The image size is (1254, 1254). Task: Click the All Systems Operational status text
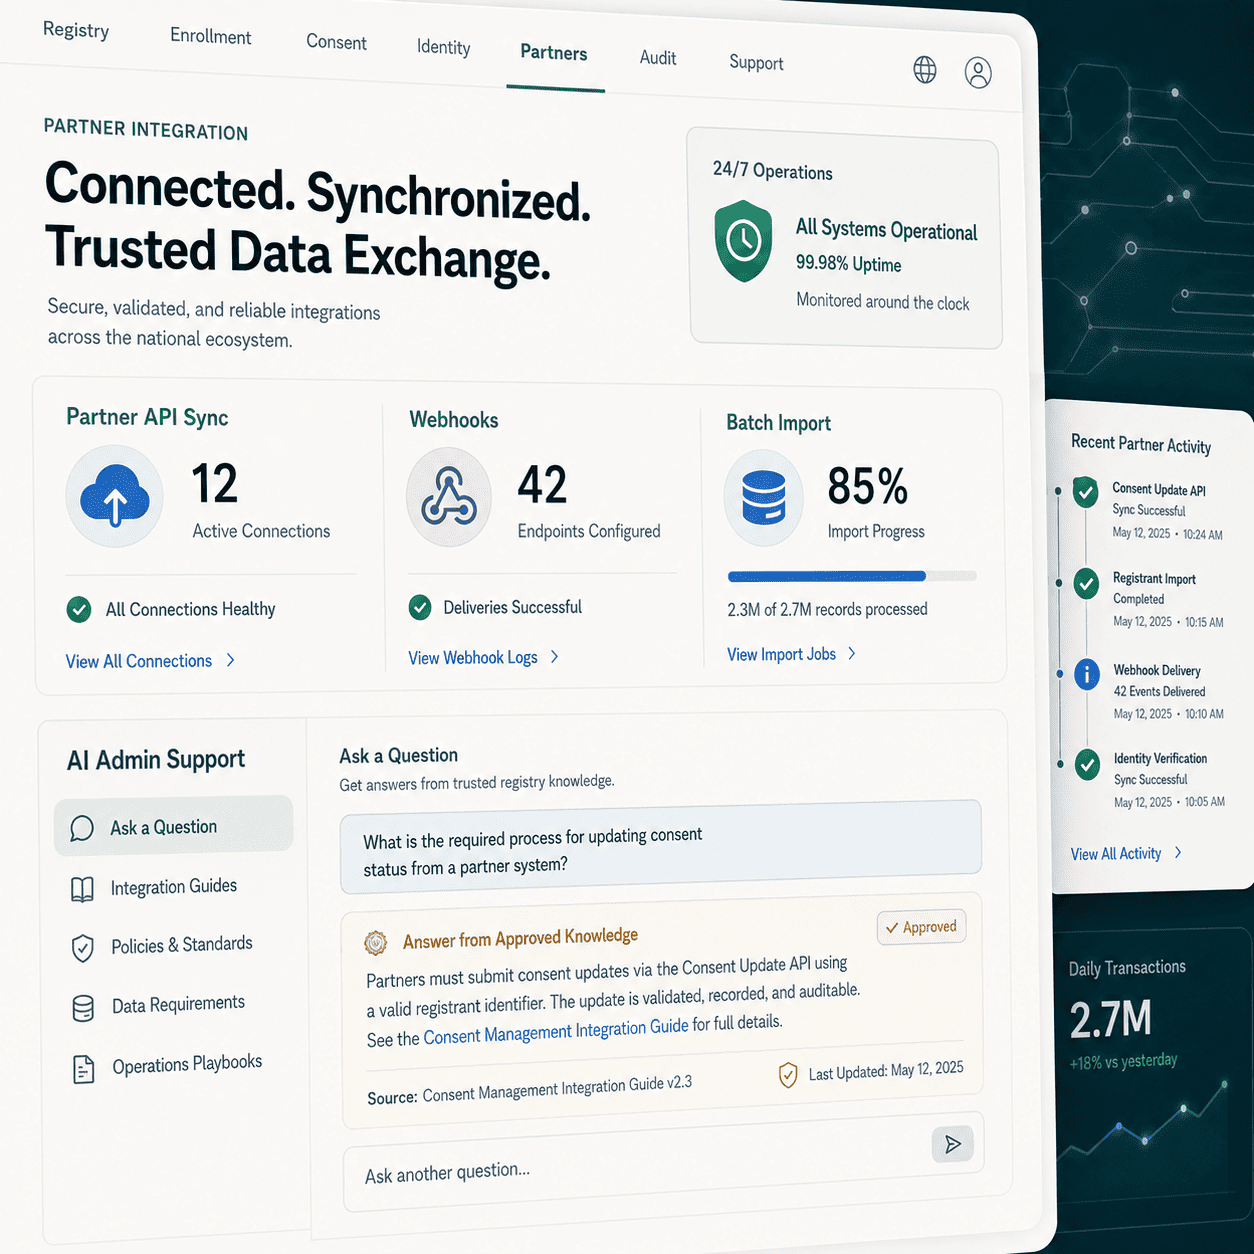[886, 229]
